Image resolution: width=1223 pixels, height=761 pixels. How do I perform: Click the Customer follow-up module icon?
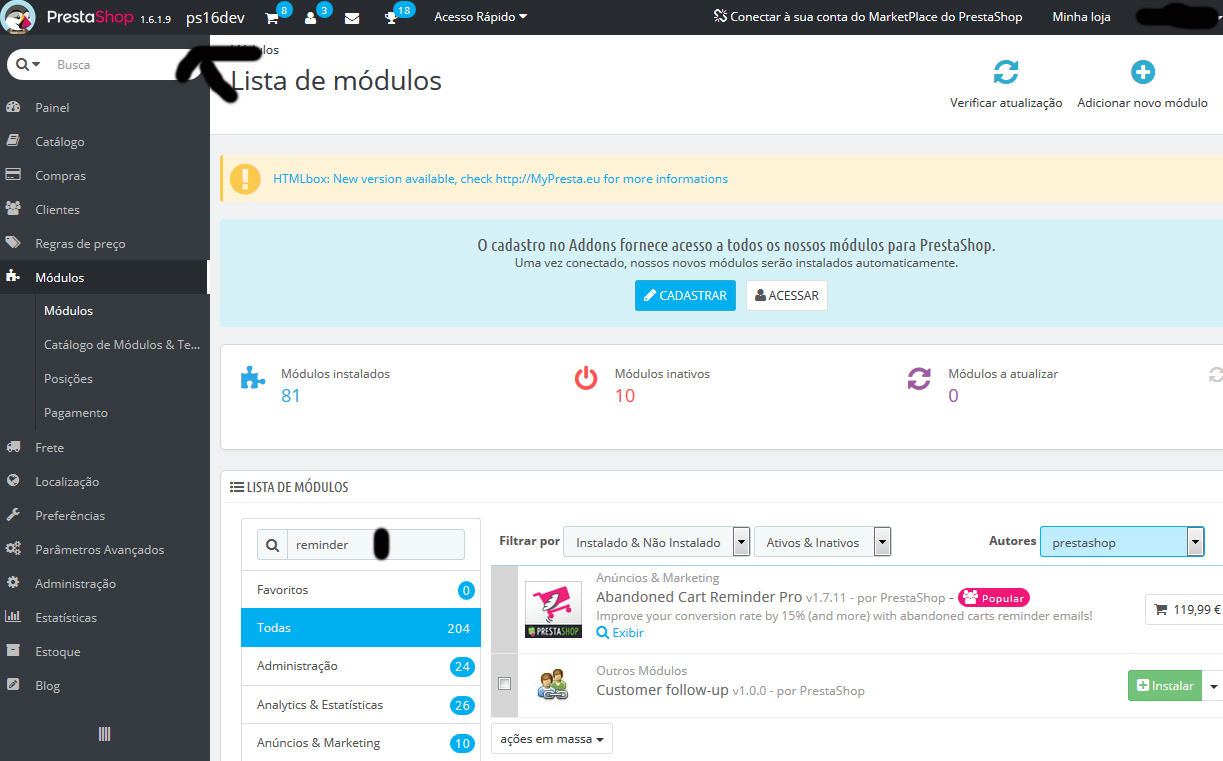553,685
